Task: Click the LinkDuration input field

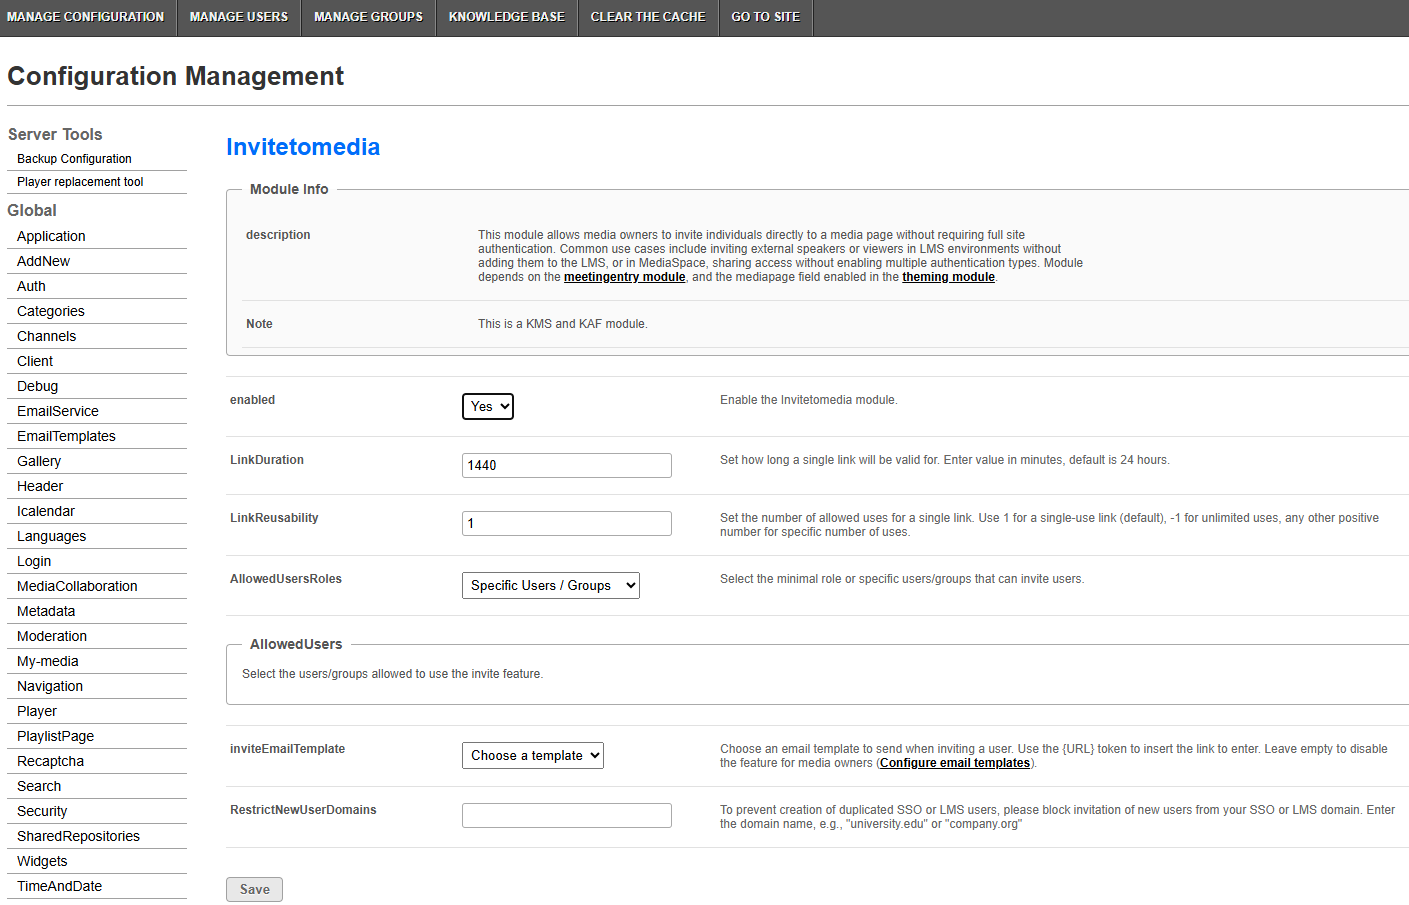Action: (x=567, y=465)
